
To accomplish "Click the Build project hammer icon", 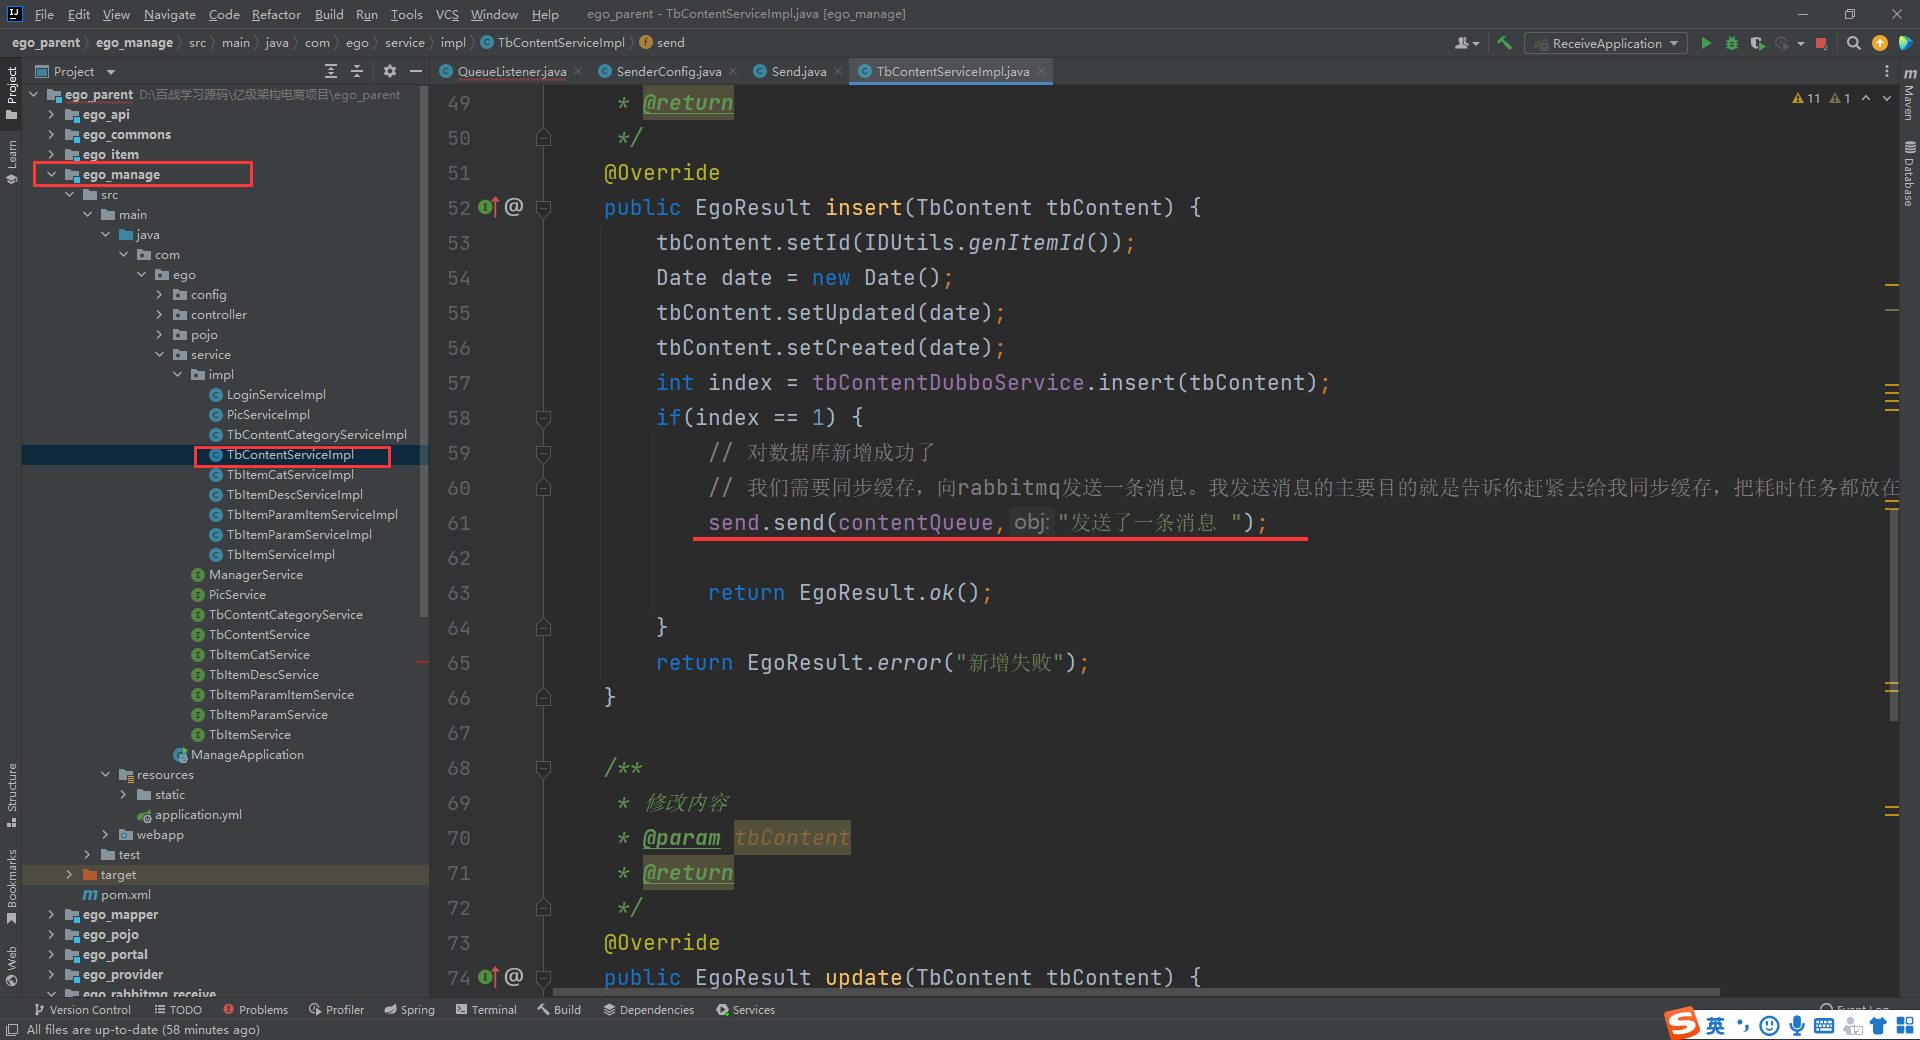I will tap(1504, 43).
